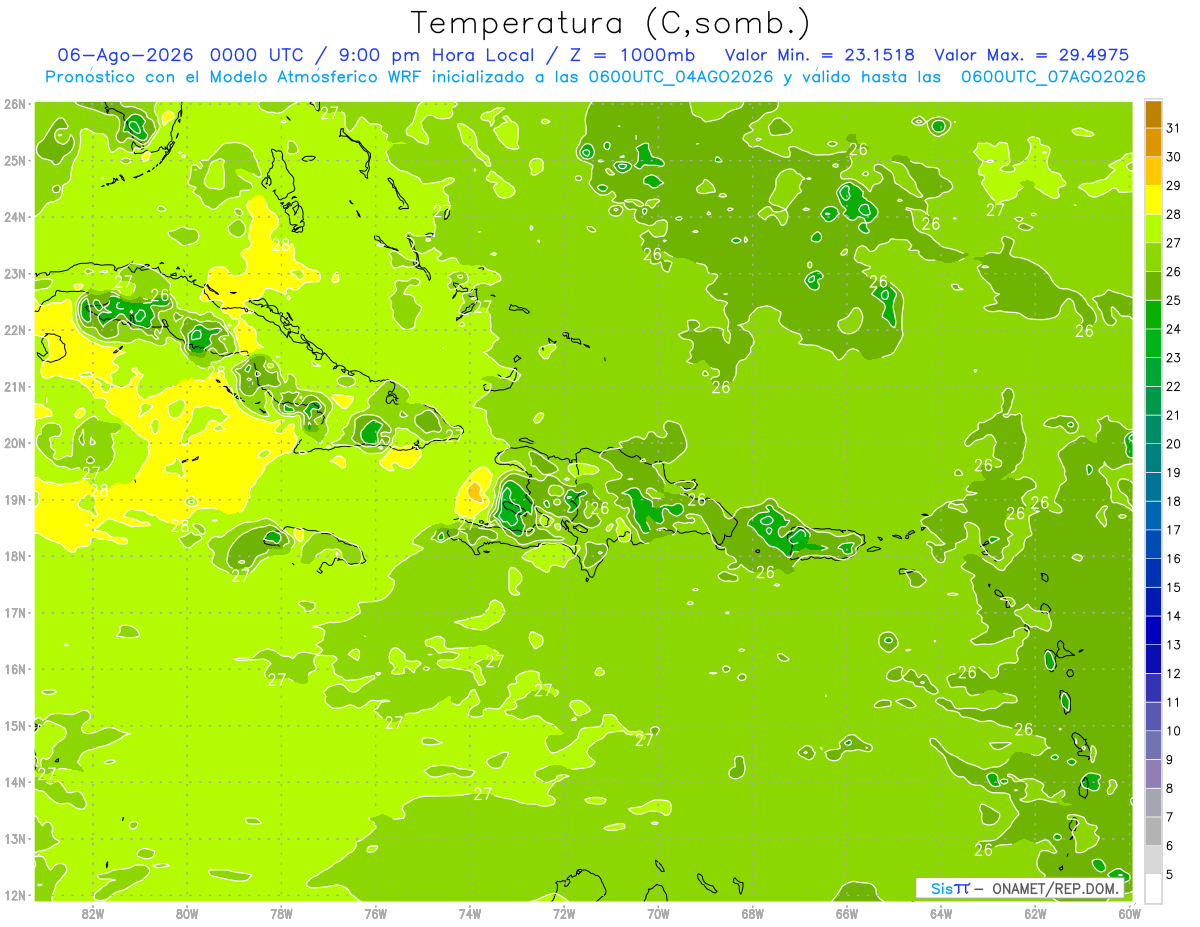Click the orange 30–31 colorbar swatch

click(1153, 143)
